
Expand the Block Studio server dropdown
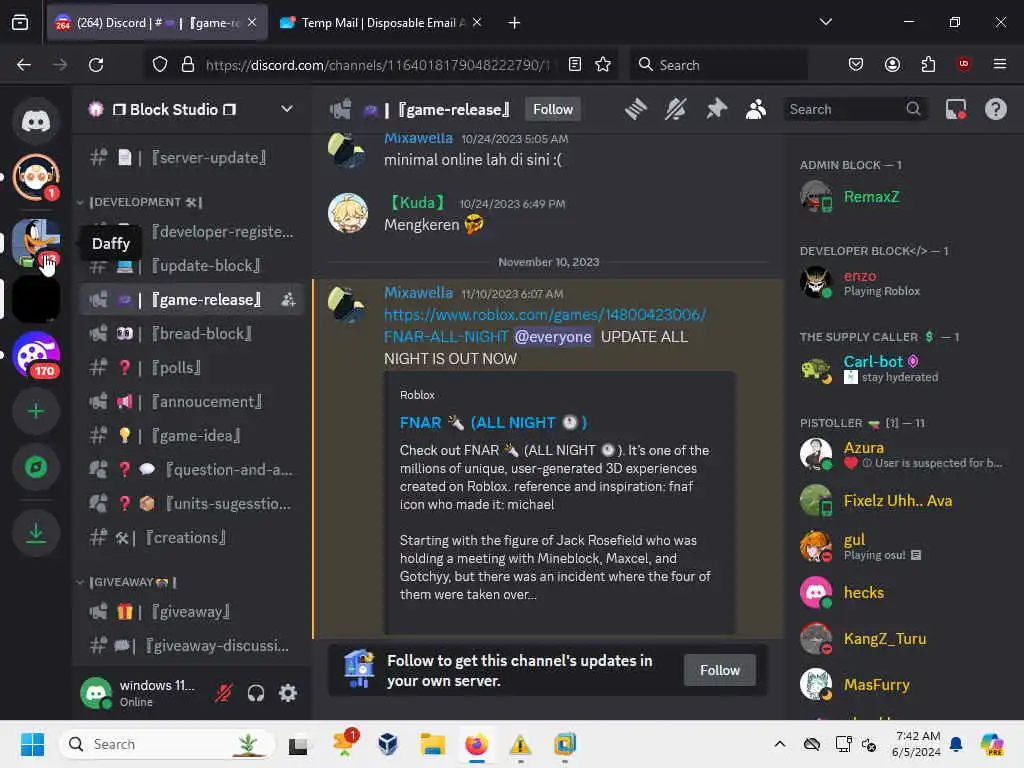tap(287, 109)
